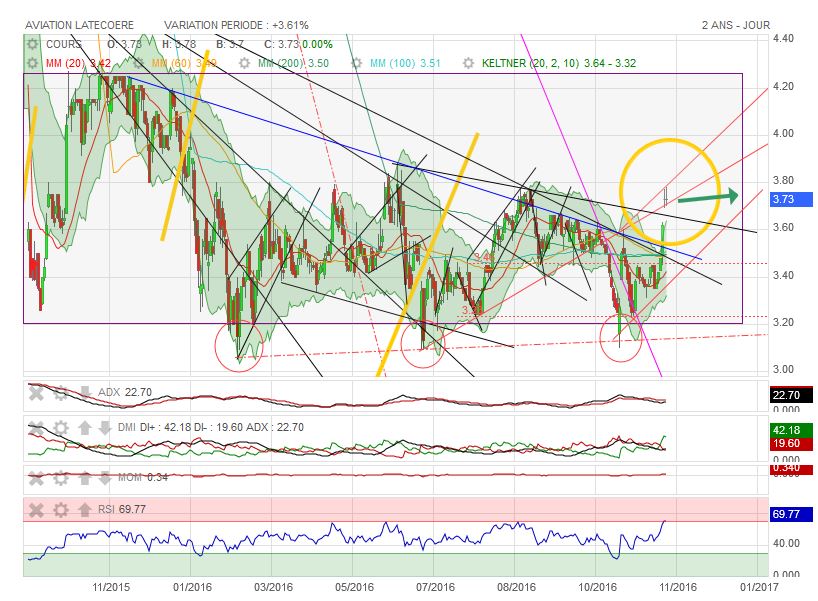The width and height of the screenshot is (818, 601).
Task: Click the MM (60) moving average label
Action: coord(184,64)
